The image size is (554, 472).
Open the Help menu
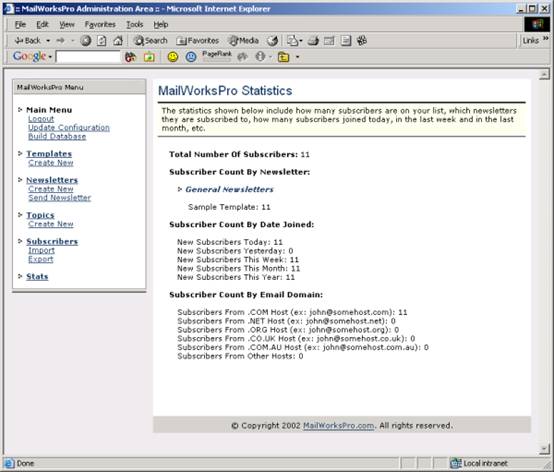161,24
